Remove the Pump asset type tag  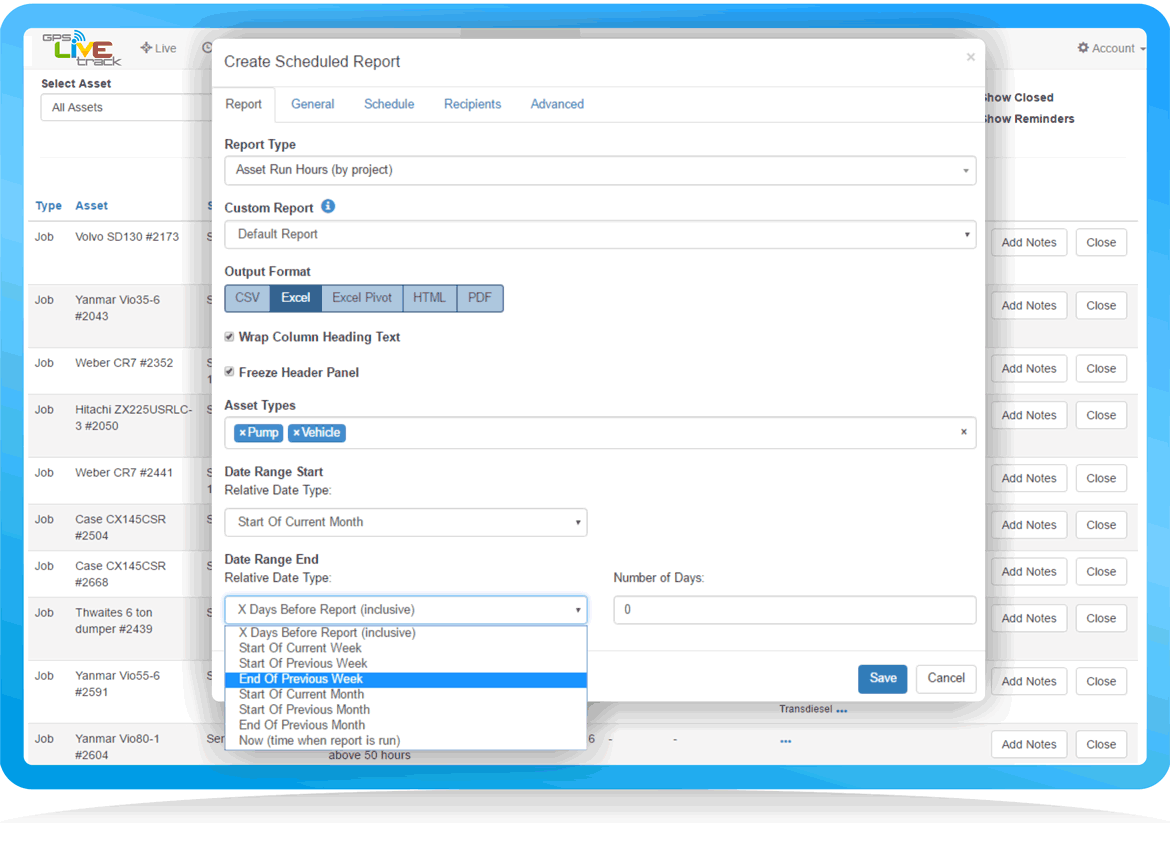coord(242,433)
